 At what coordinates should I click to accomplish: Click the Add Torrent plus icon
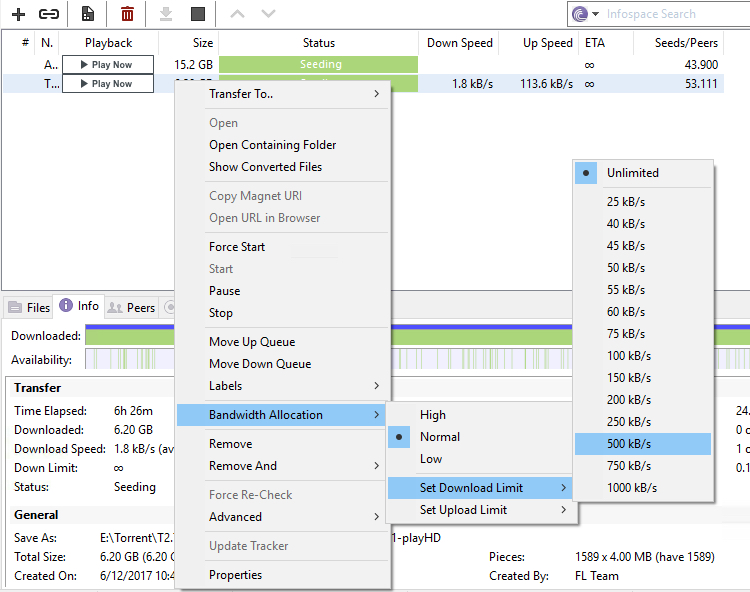tap(18, 14)
